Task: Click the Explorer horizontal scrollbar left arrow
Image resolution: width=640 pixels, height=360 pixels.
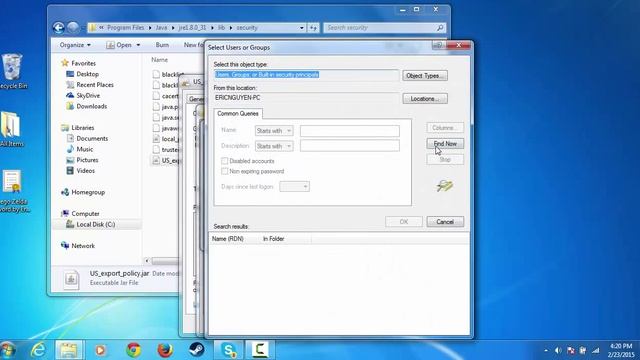Action: point(147,261)
